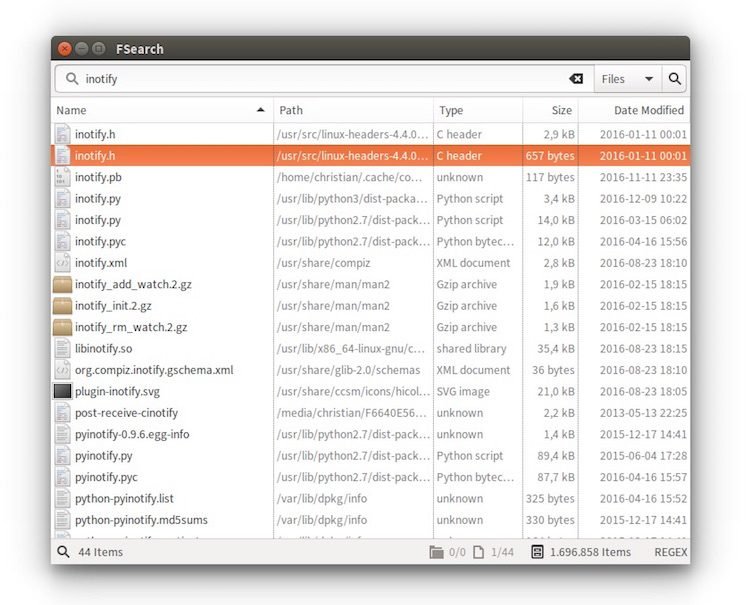The width and height of the screenshot is (750, 605).
Task: Click the search magnifier button beside Files
Action: tap(675, 79)
